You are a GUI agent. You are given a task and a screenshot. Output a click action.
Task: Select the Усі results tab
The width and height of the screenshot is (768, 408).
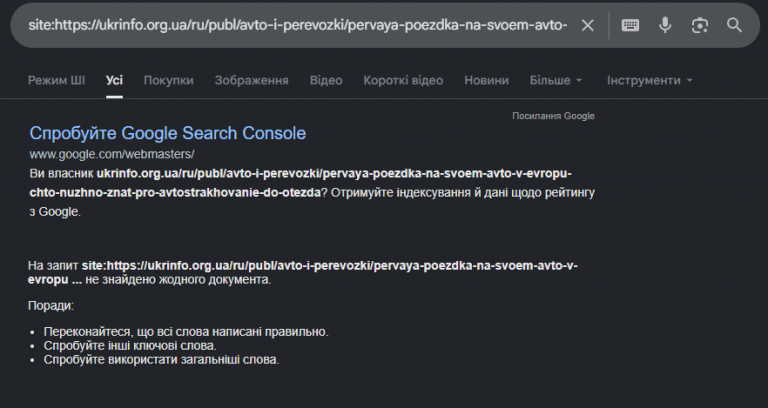tap(114, 80)
